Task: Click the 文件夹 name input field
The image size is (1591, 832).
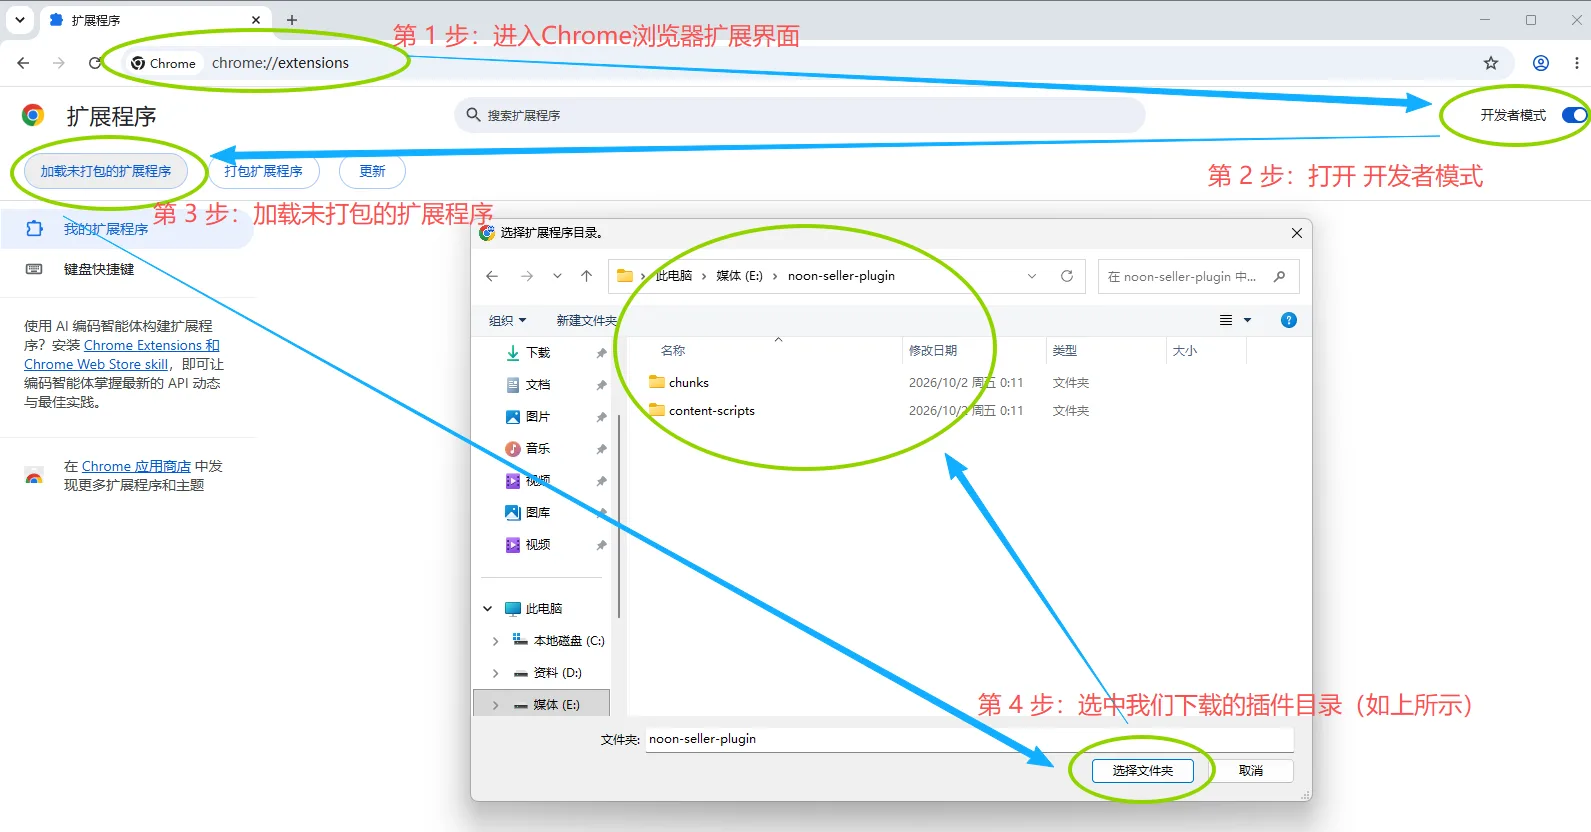Action: 970,739
